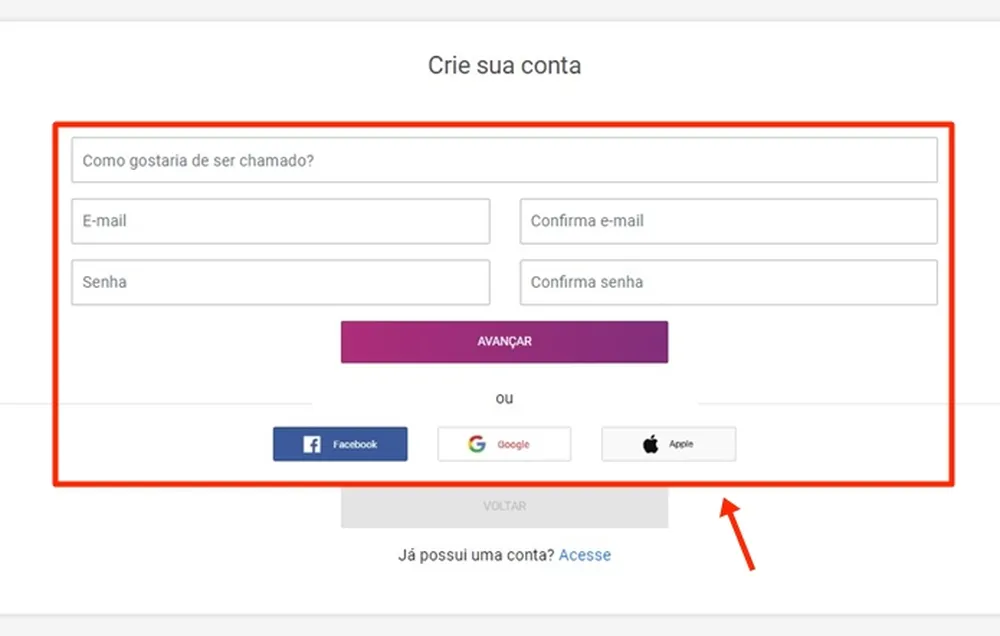Screen dimensions: 1000x636
Task: Click the greyed-out VOLTAR button
Action: point(504,507)
